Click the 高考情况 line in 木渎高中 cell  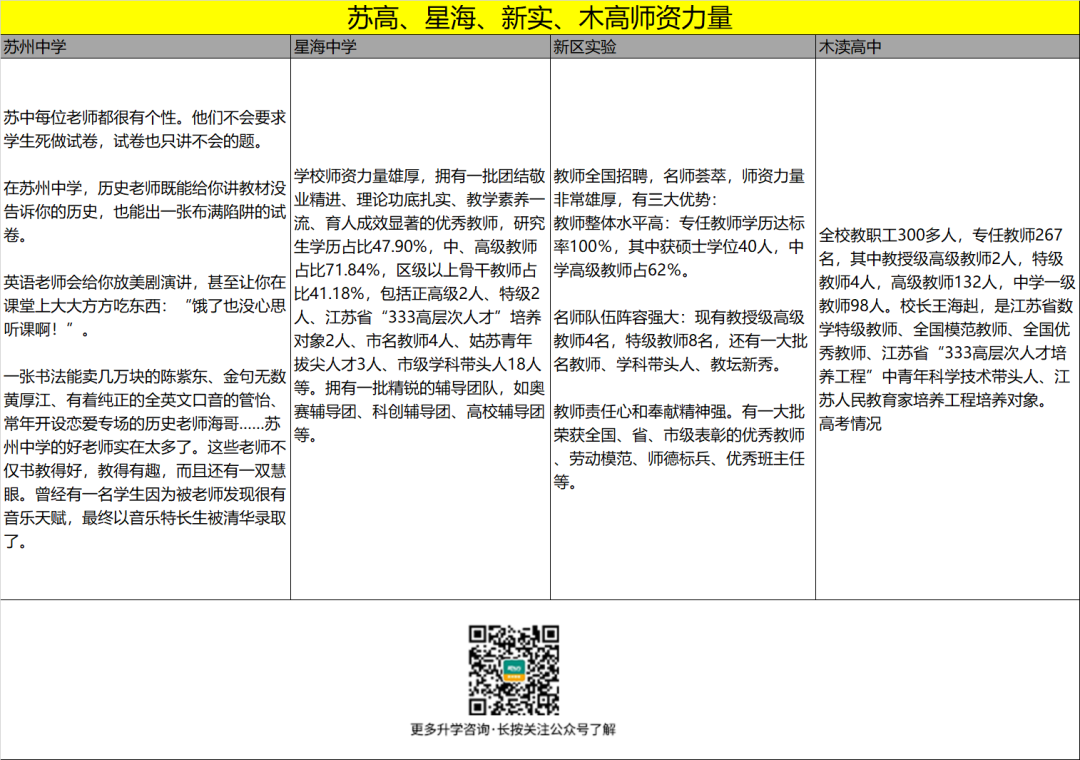850,423
